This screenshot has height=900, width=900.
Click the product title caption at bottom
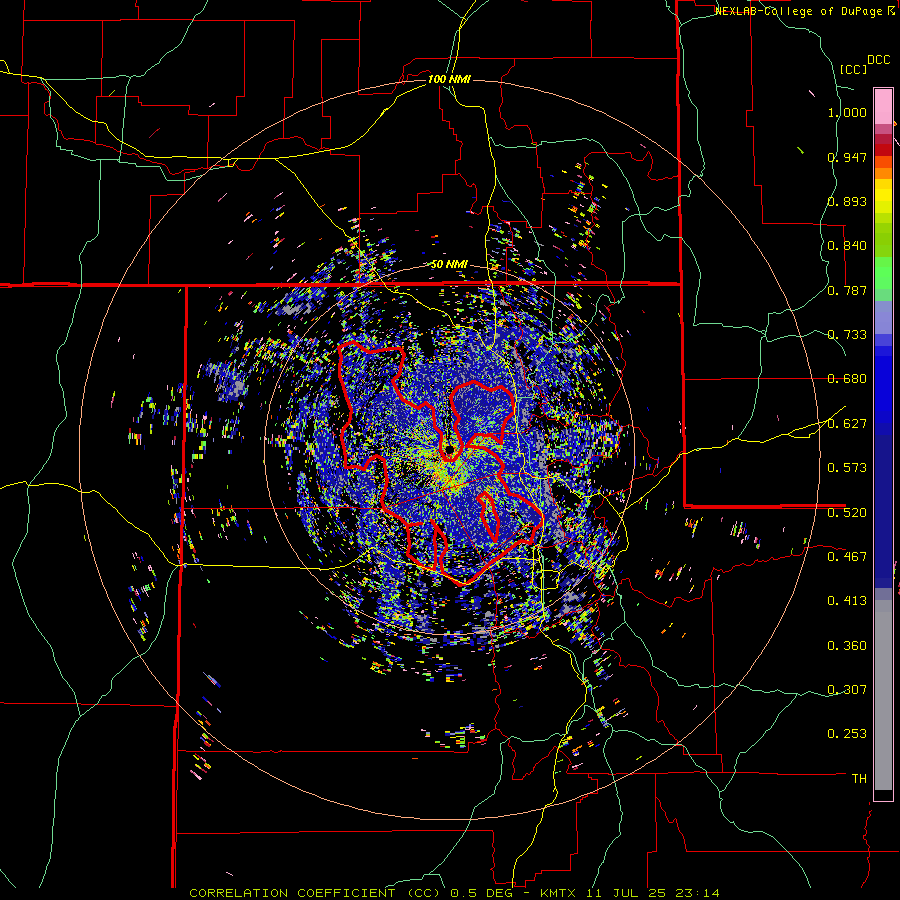(455, 893)
